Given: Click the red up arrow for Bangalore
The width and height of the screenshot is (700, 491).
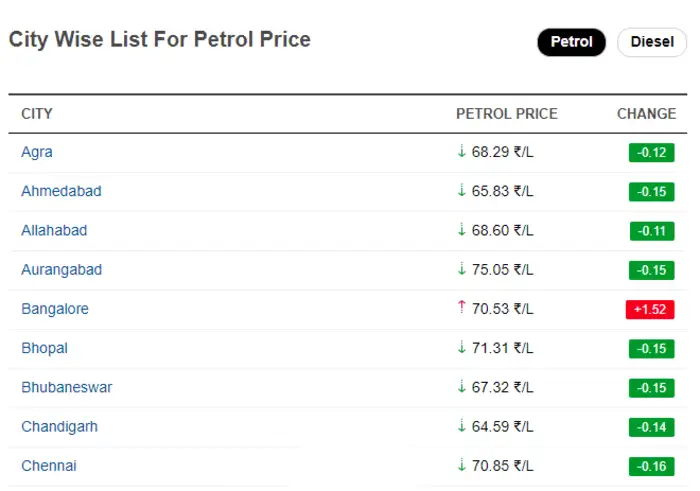Looking at the screenshot, I should click(461, 309).
